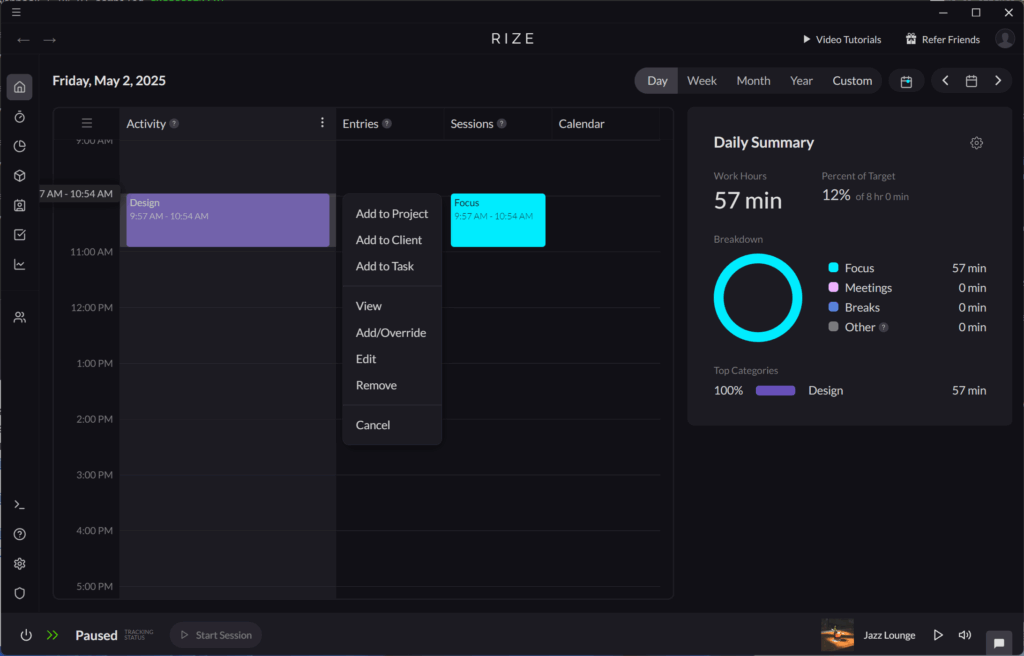Go to previous day with left chevron

point(944,81)
